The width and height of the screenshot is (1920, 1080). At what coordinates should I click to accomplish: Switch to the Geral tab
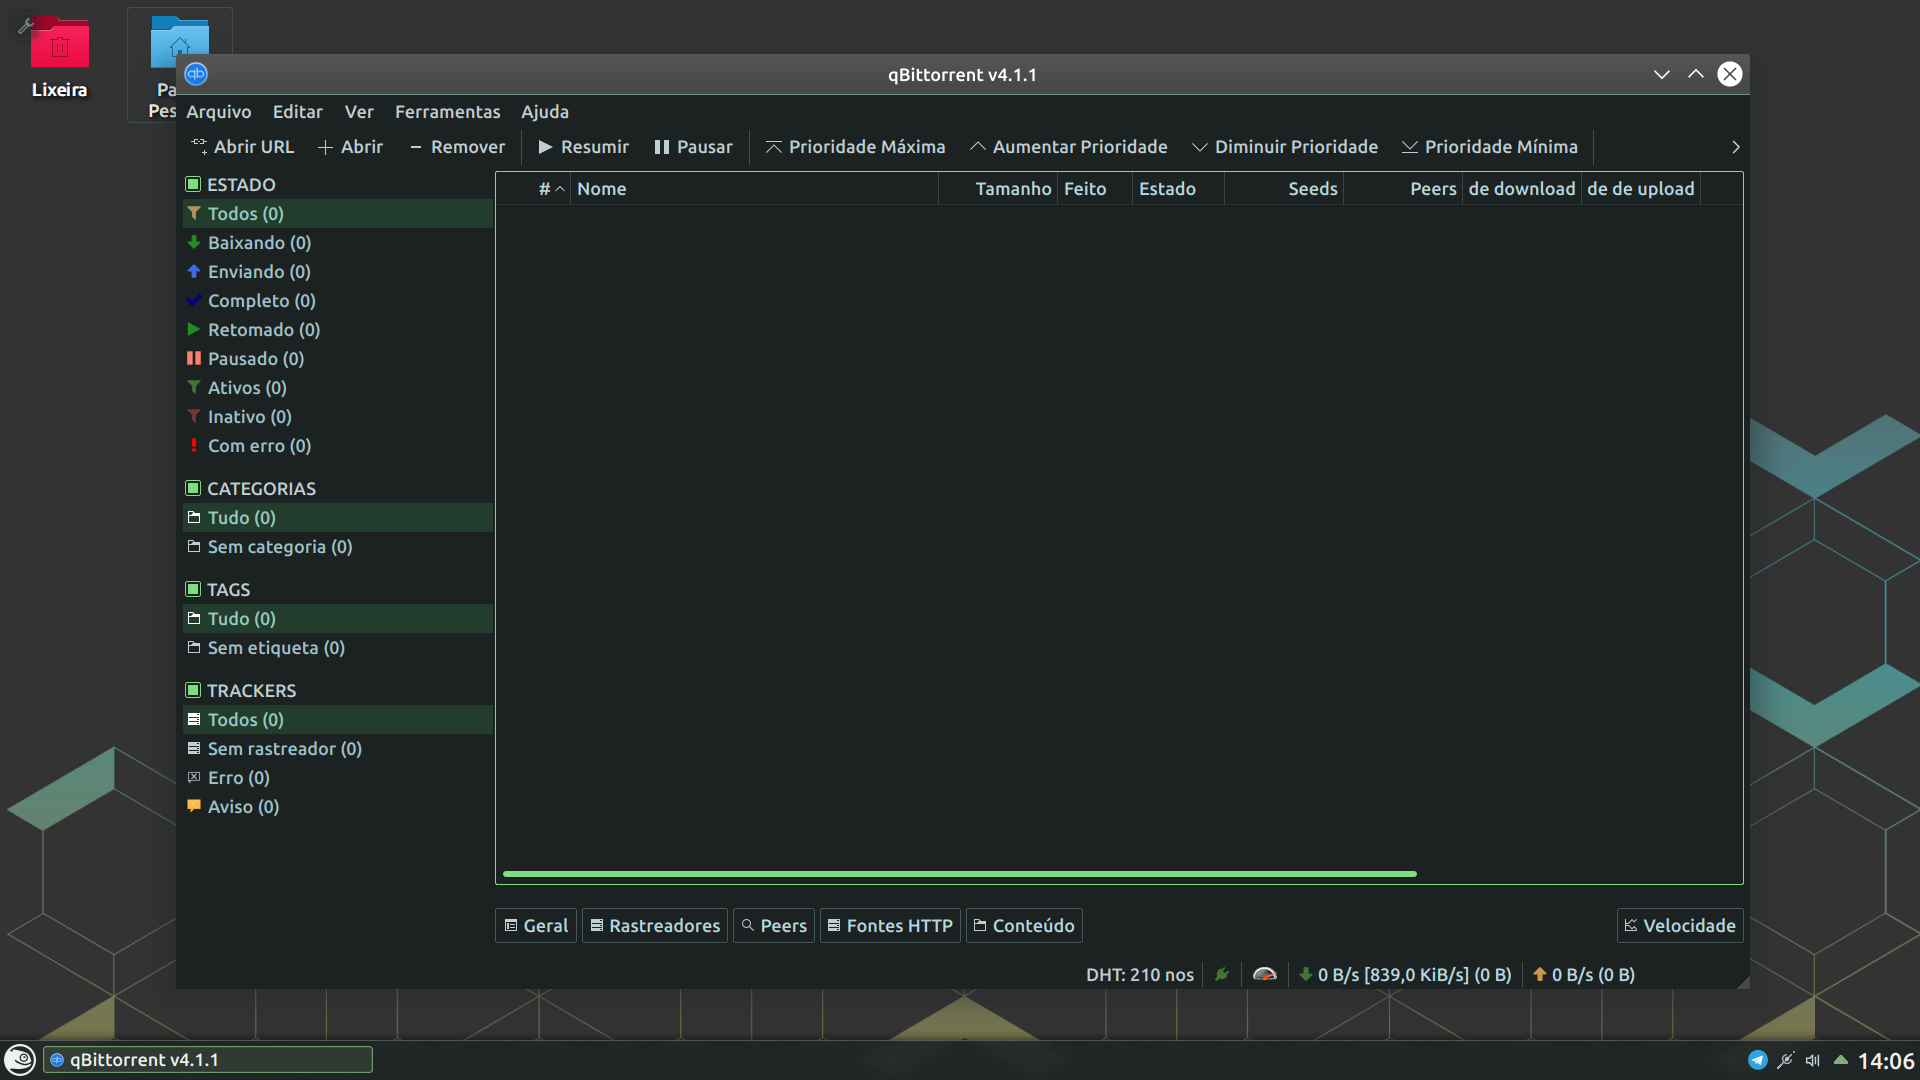536,926
